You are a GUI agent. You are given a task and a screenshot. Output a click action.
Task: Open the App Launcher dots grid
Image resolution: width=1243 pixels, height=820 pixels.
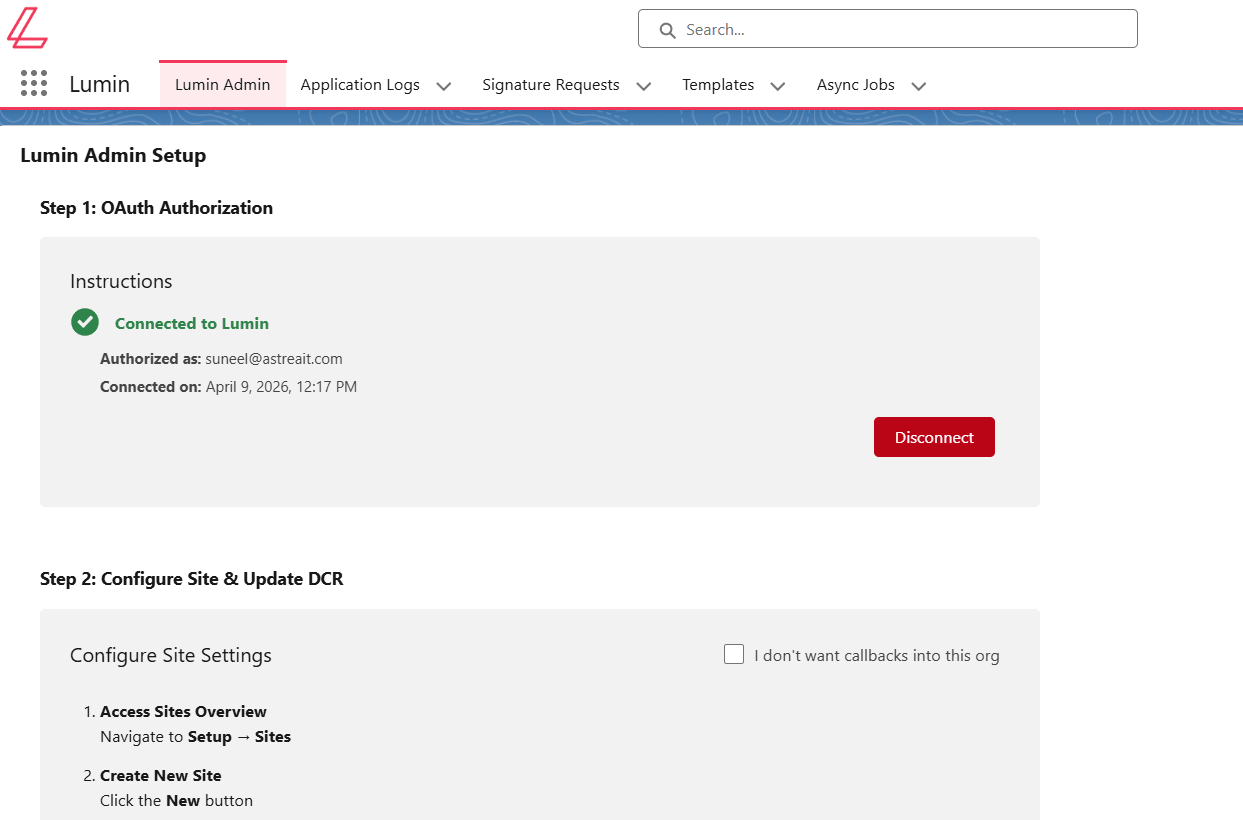[x=34, y=84]
